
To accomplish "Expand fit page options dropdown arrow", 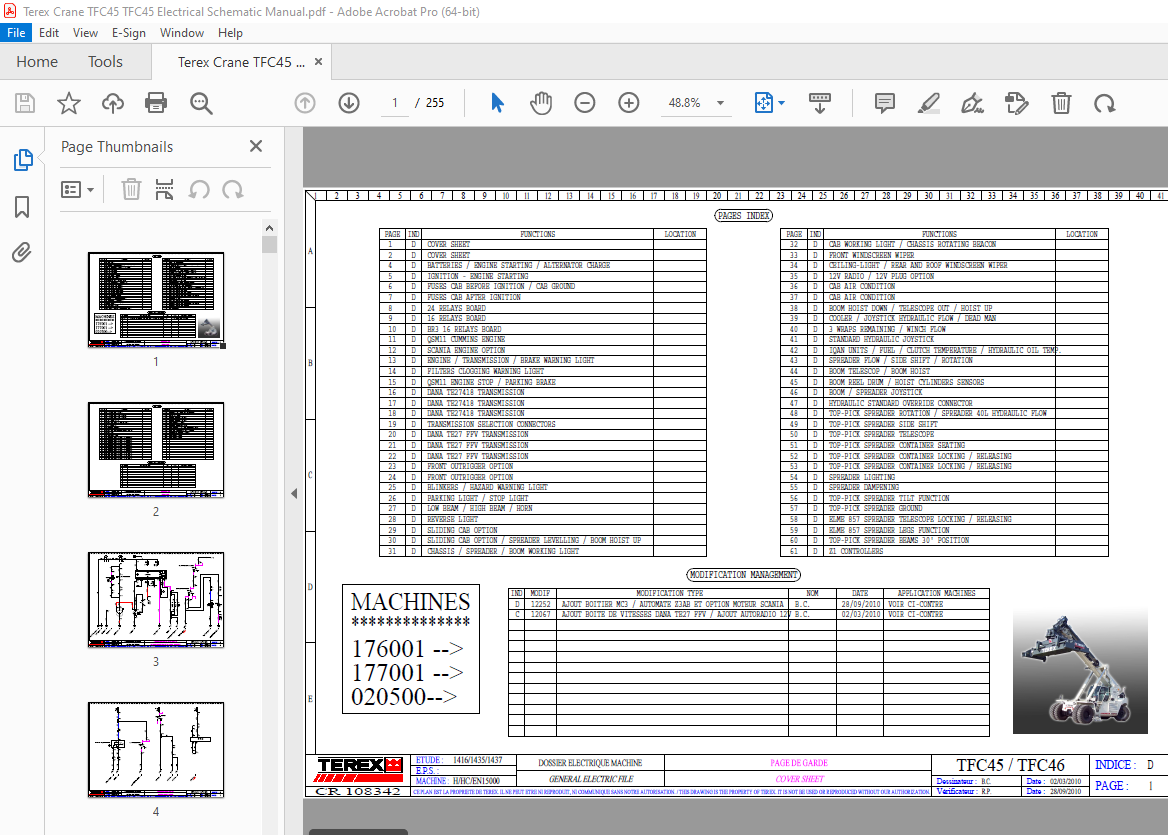I will click(781, 103).
